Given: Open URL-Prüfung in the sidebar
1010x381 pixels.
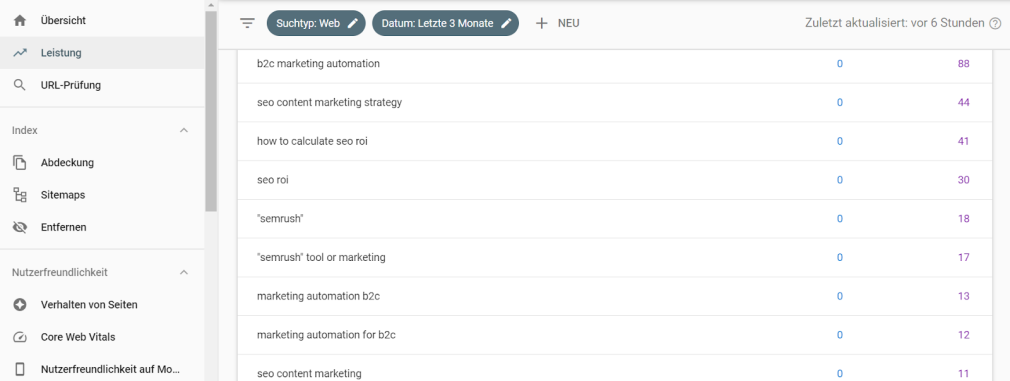Looking at the screenshot, I should [102, 85].
